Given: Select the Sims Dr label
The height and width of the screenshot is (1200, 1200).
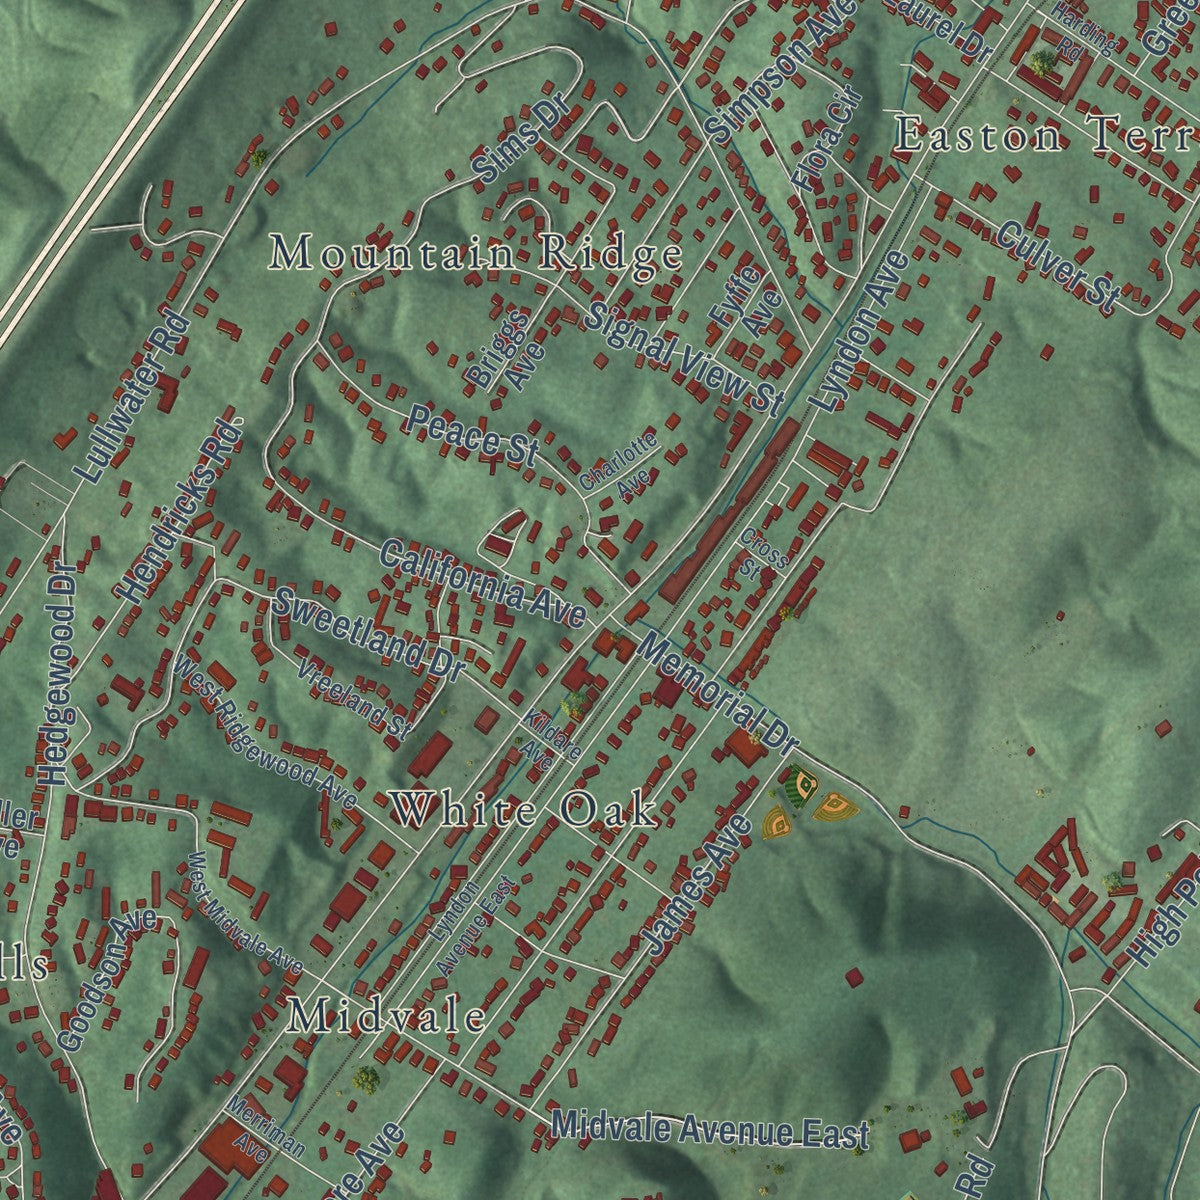Looking at the screenshot, I should [x=522, y=140].
